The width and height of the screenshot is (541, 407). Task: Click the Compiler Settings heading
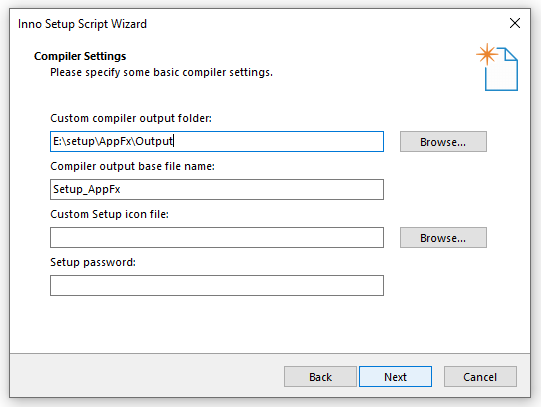pos(80,56)
